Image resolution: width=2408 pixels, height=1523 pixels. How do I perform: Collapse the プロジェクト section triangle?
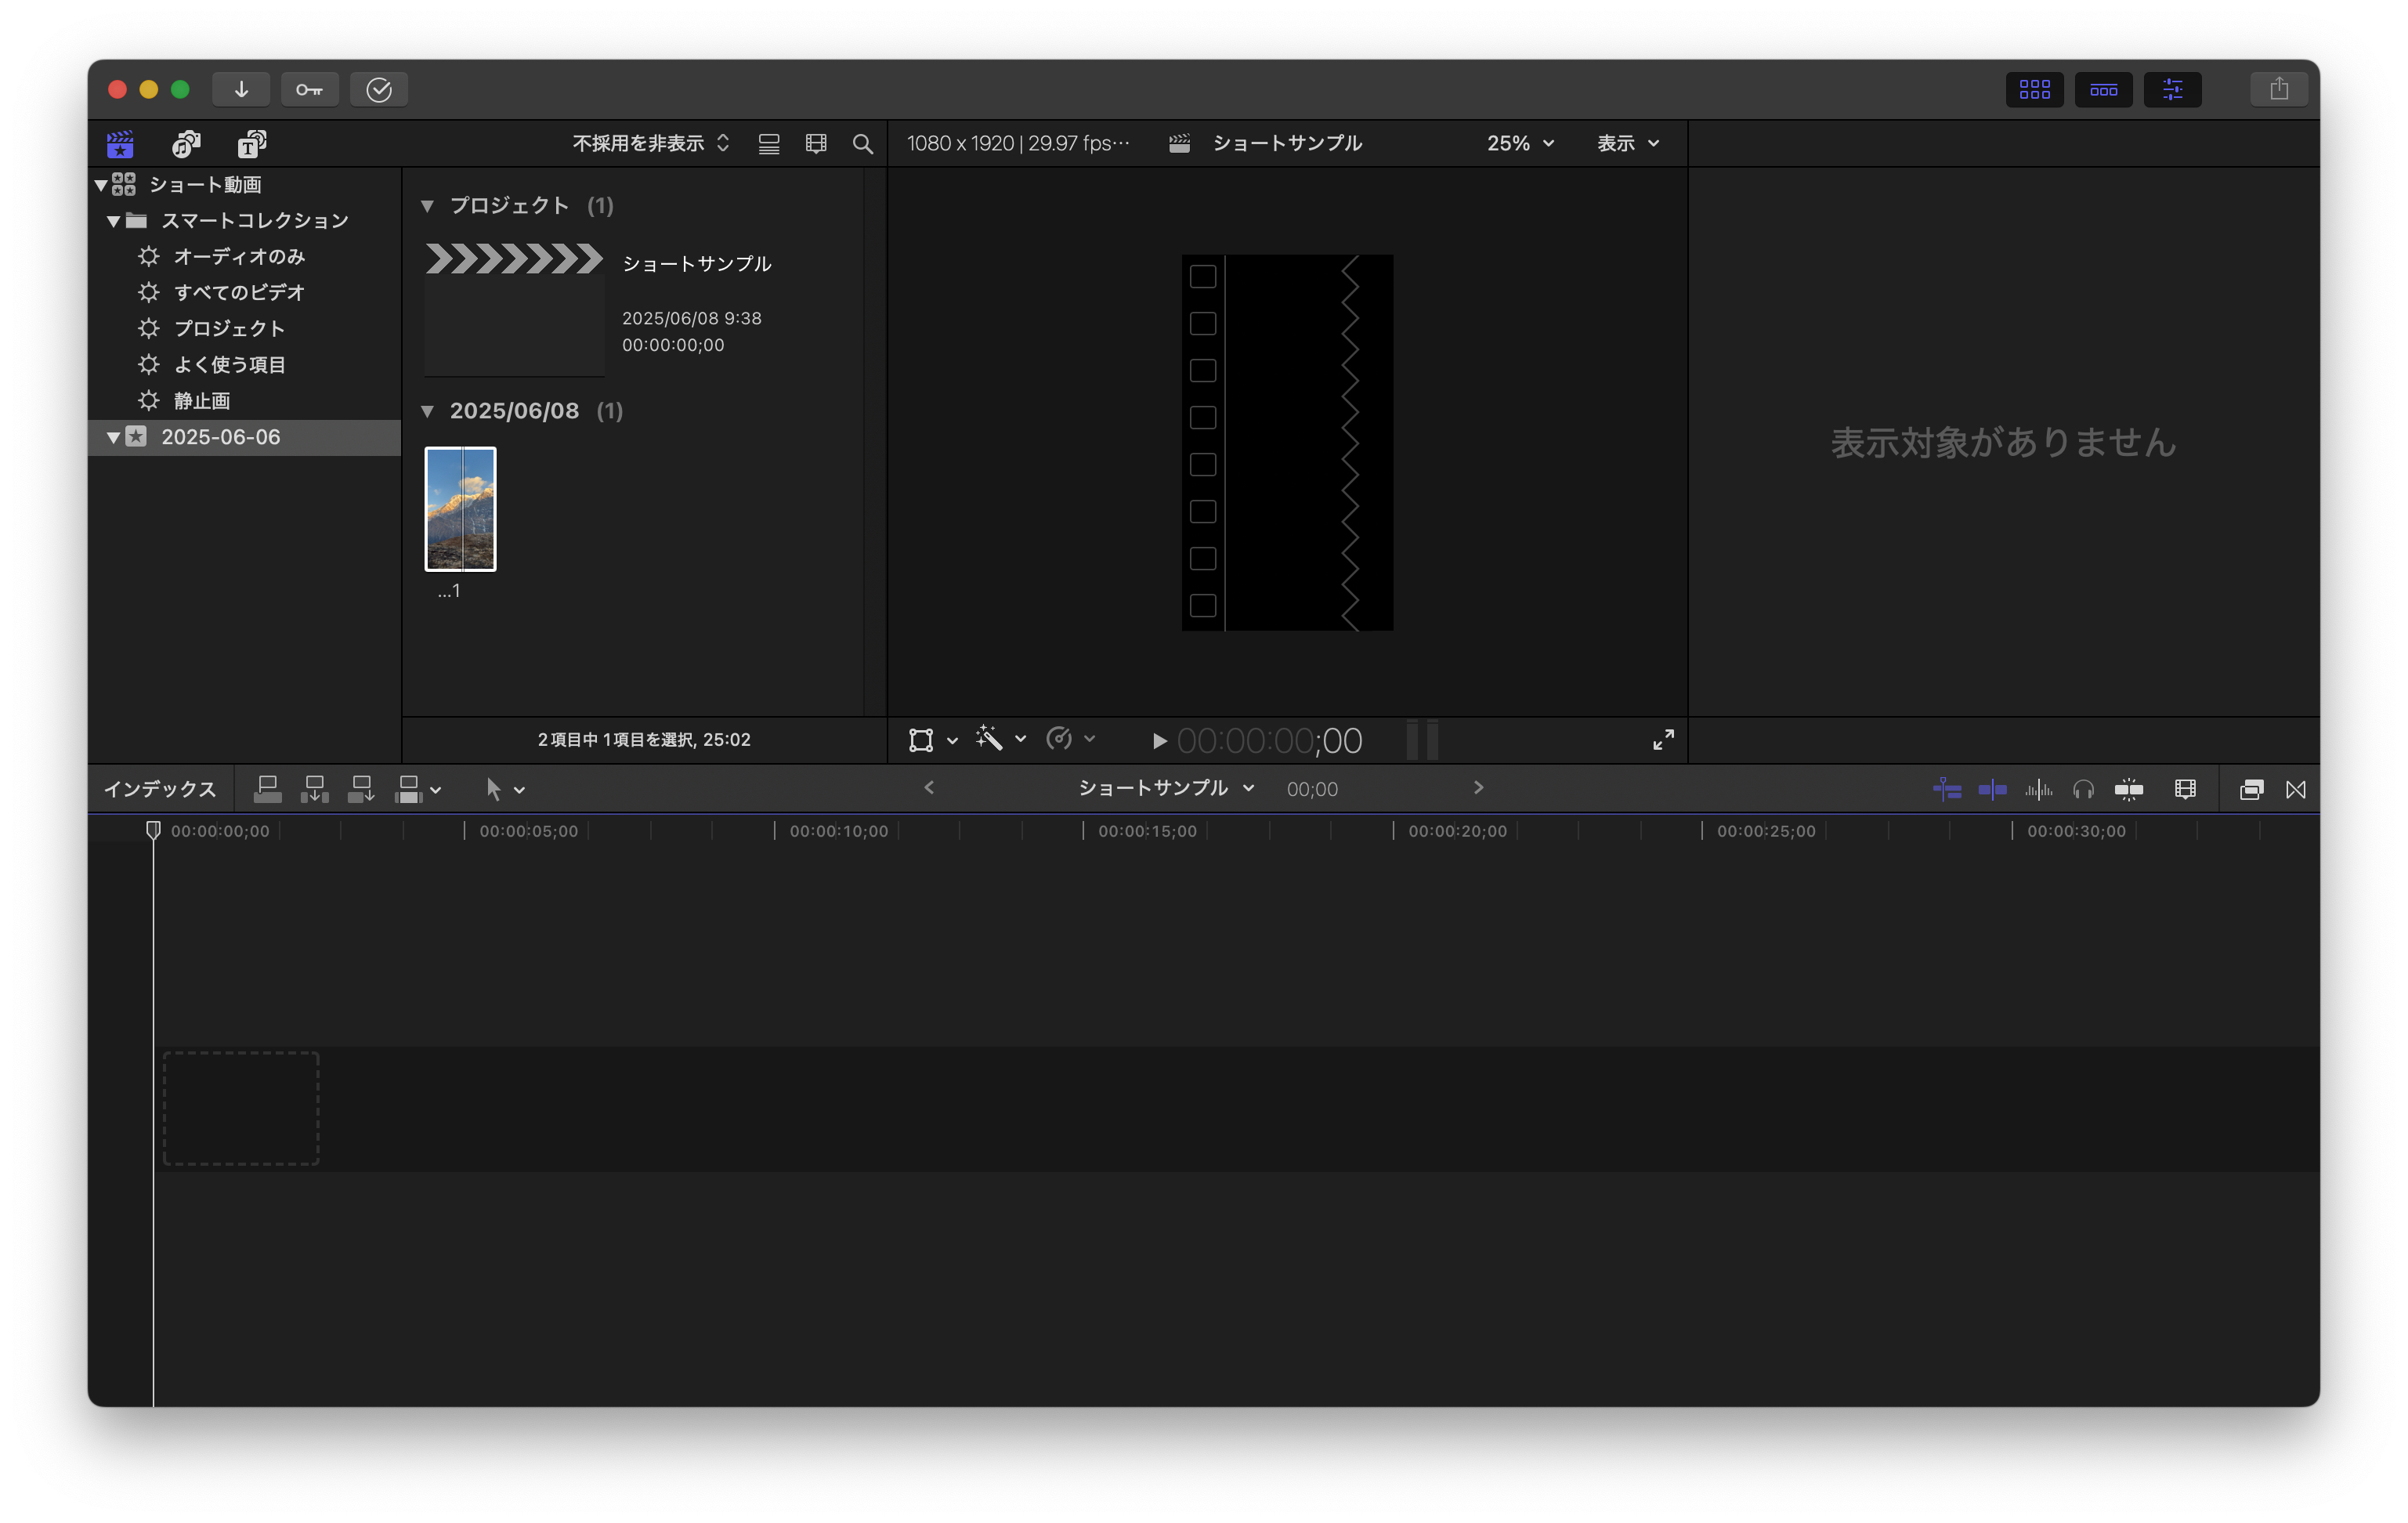[428, 206]
